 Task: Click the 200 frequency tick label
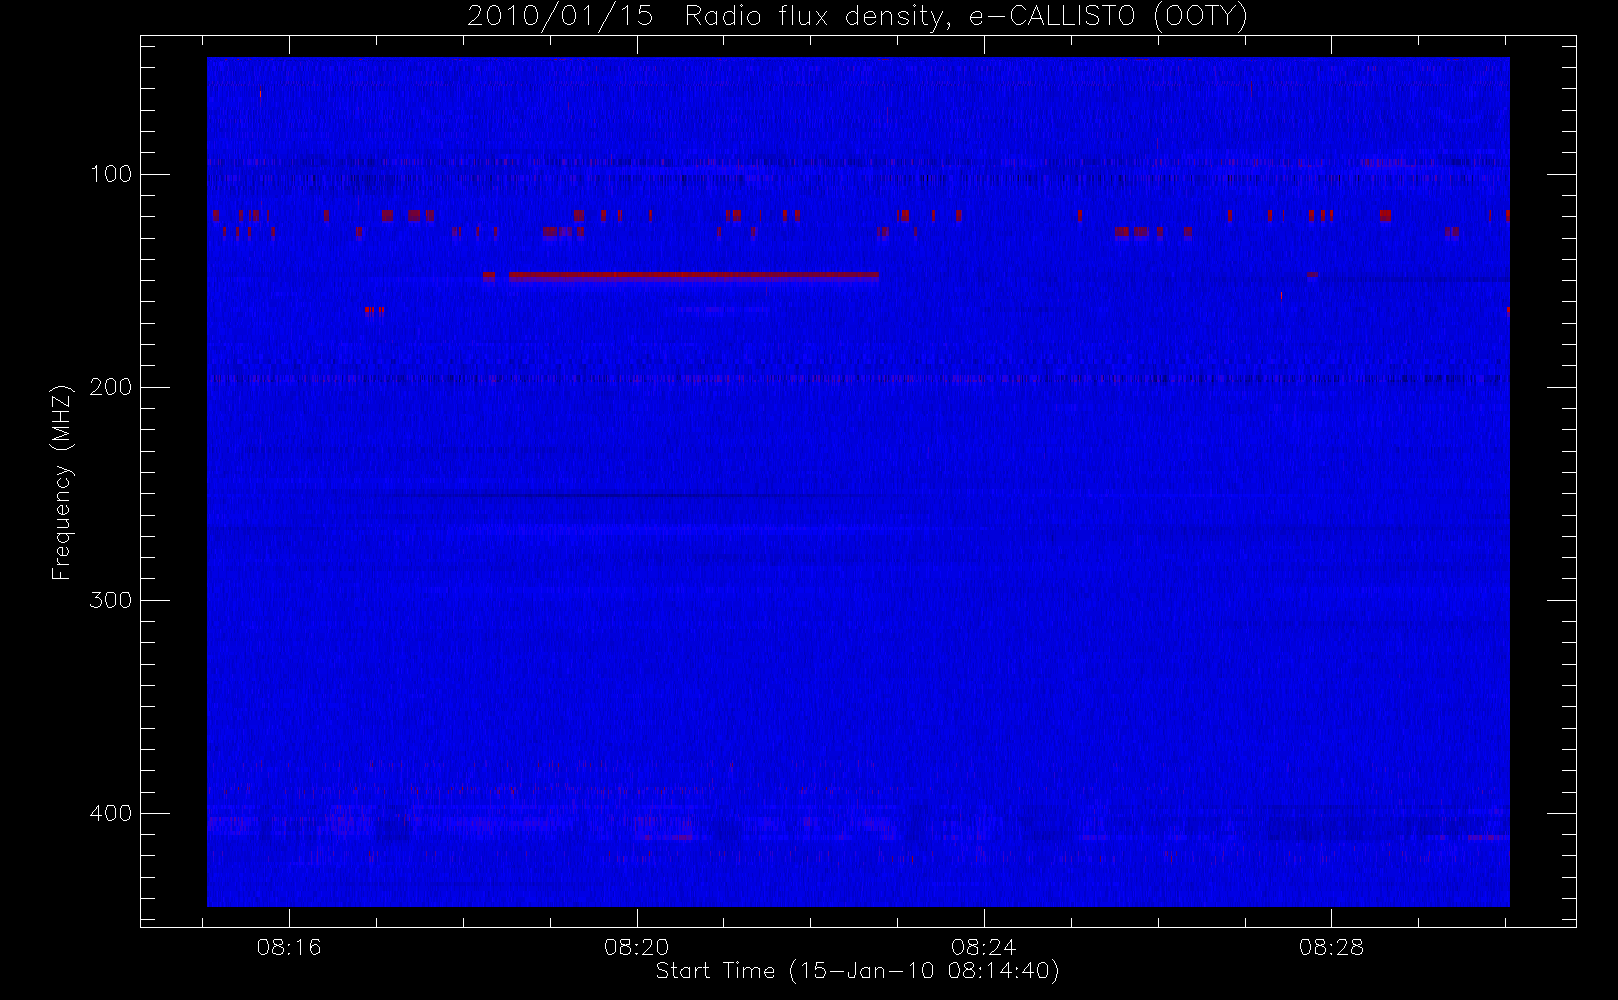coord(111,387)
